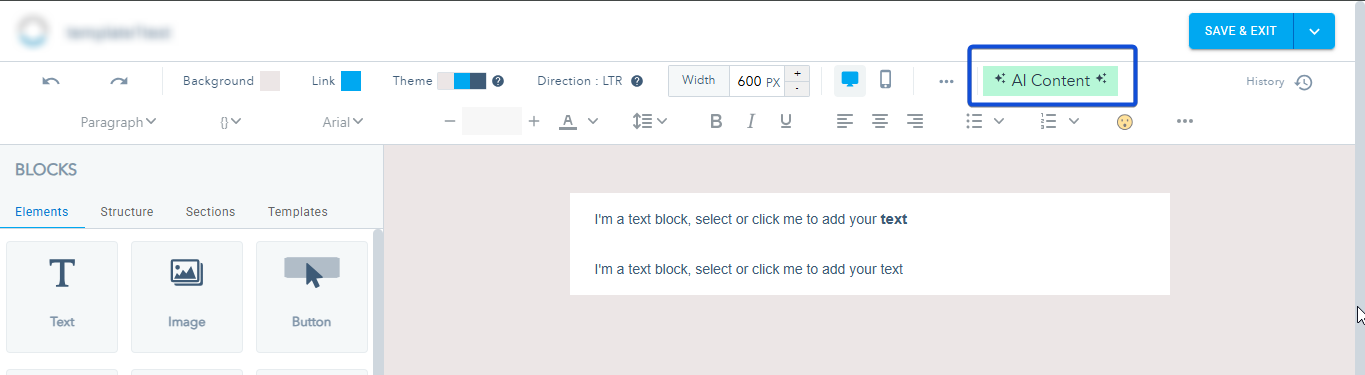The width and height of the screenshot is (1365, 375).
Task: Apply bold formatting
Action: [716, 121]
